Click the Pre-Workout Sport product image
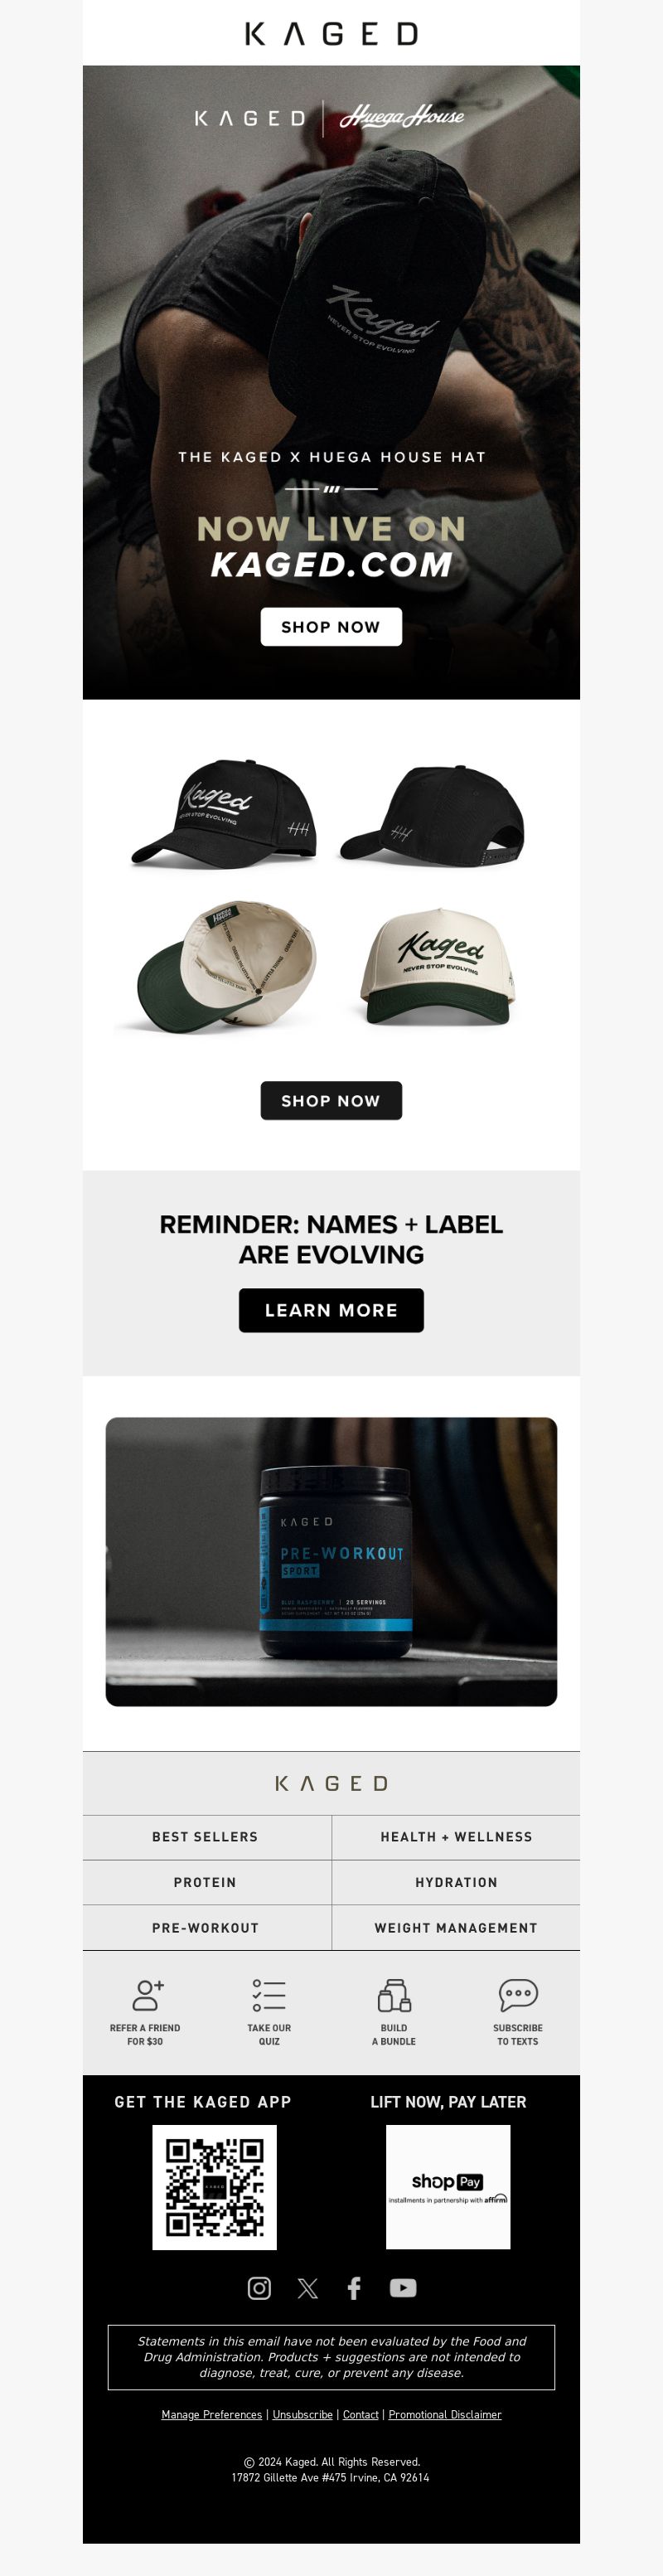Image resolution: width=663 pixels, height=2576 pixels. click(x=331, y=1561)
